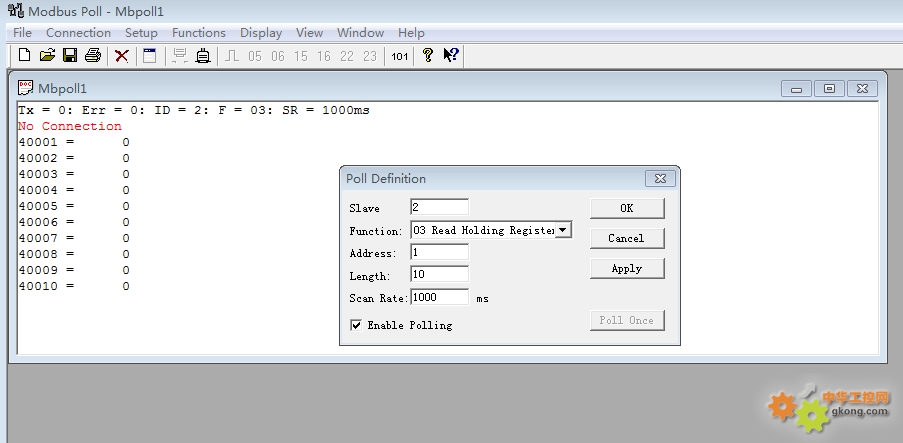Click function 22 toolbar button
Viewport: 903px width, 443px height.
[347, 56]
